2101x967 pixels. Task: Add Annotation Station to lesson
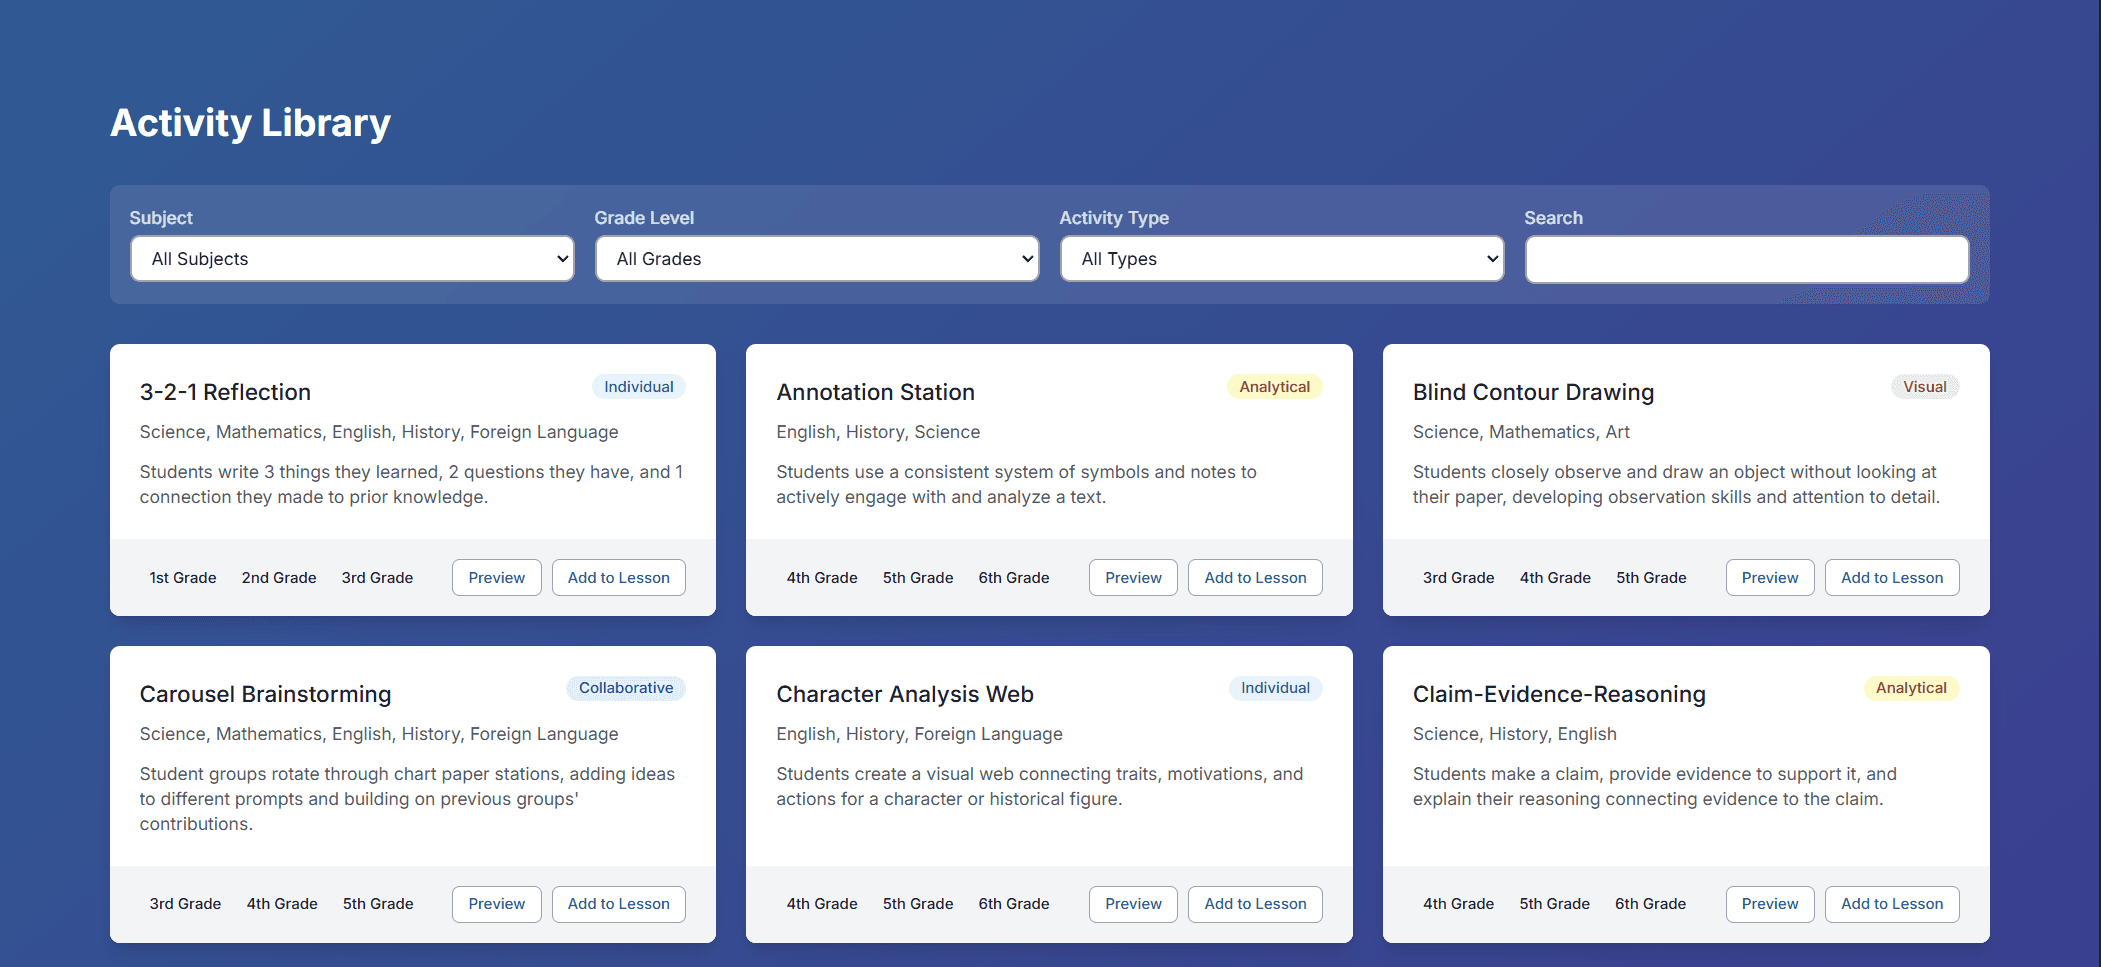1255,578
